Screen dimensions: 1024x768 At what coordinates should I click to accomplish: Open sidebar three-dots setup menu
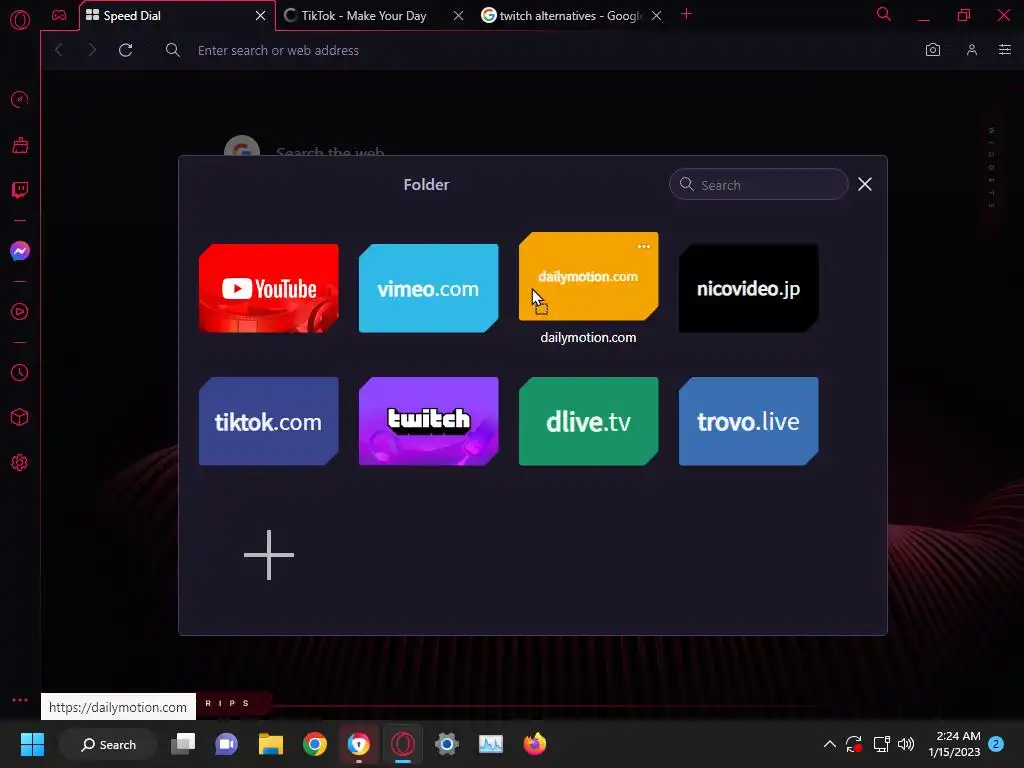(x=20, y=699)
